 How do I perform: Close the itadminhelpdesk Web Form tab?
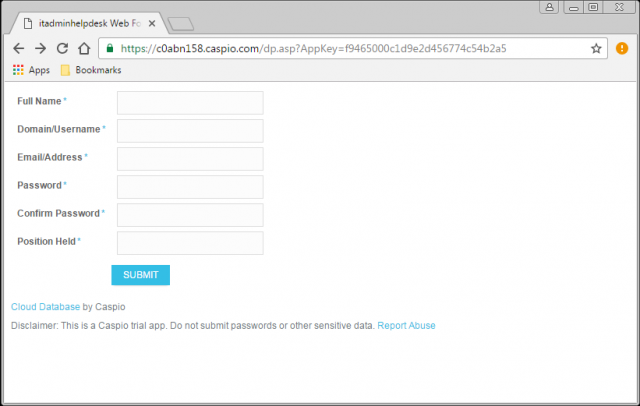click(x=152, y=24)
